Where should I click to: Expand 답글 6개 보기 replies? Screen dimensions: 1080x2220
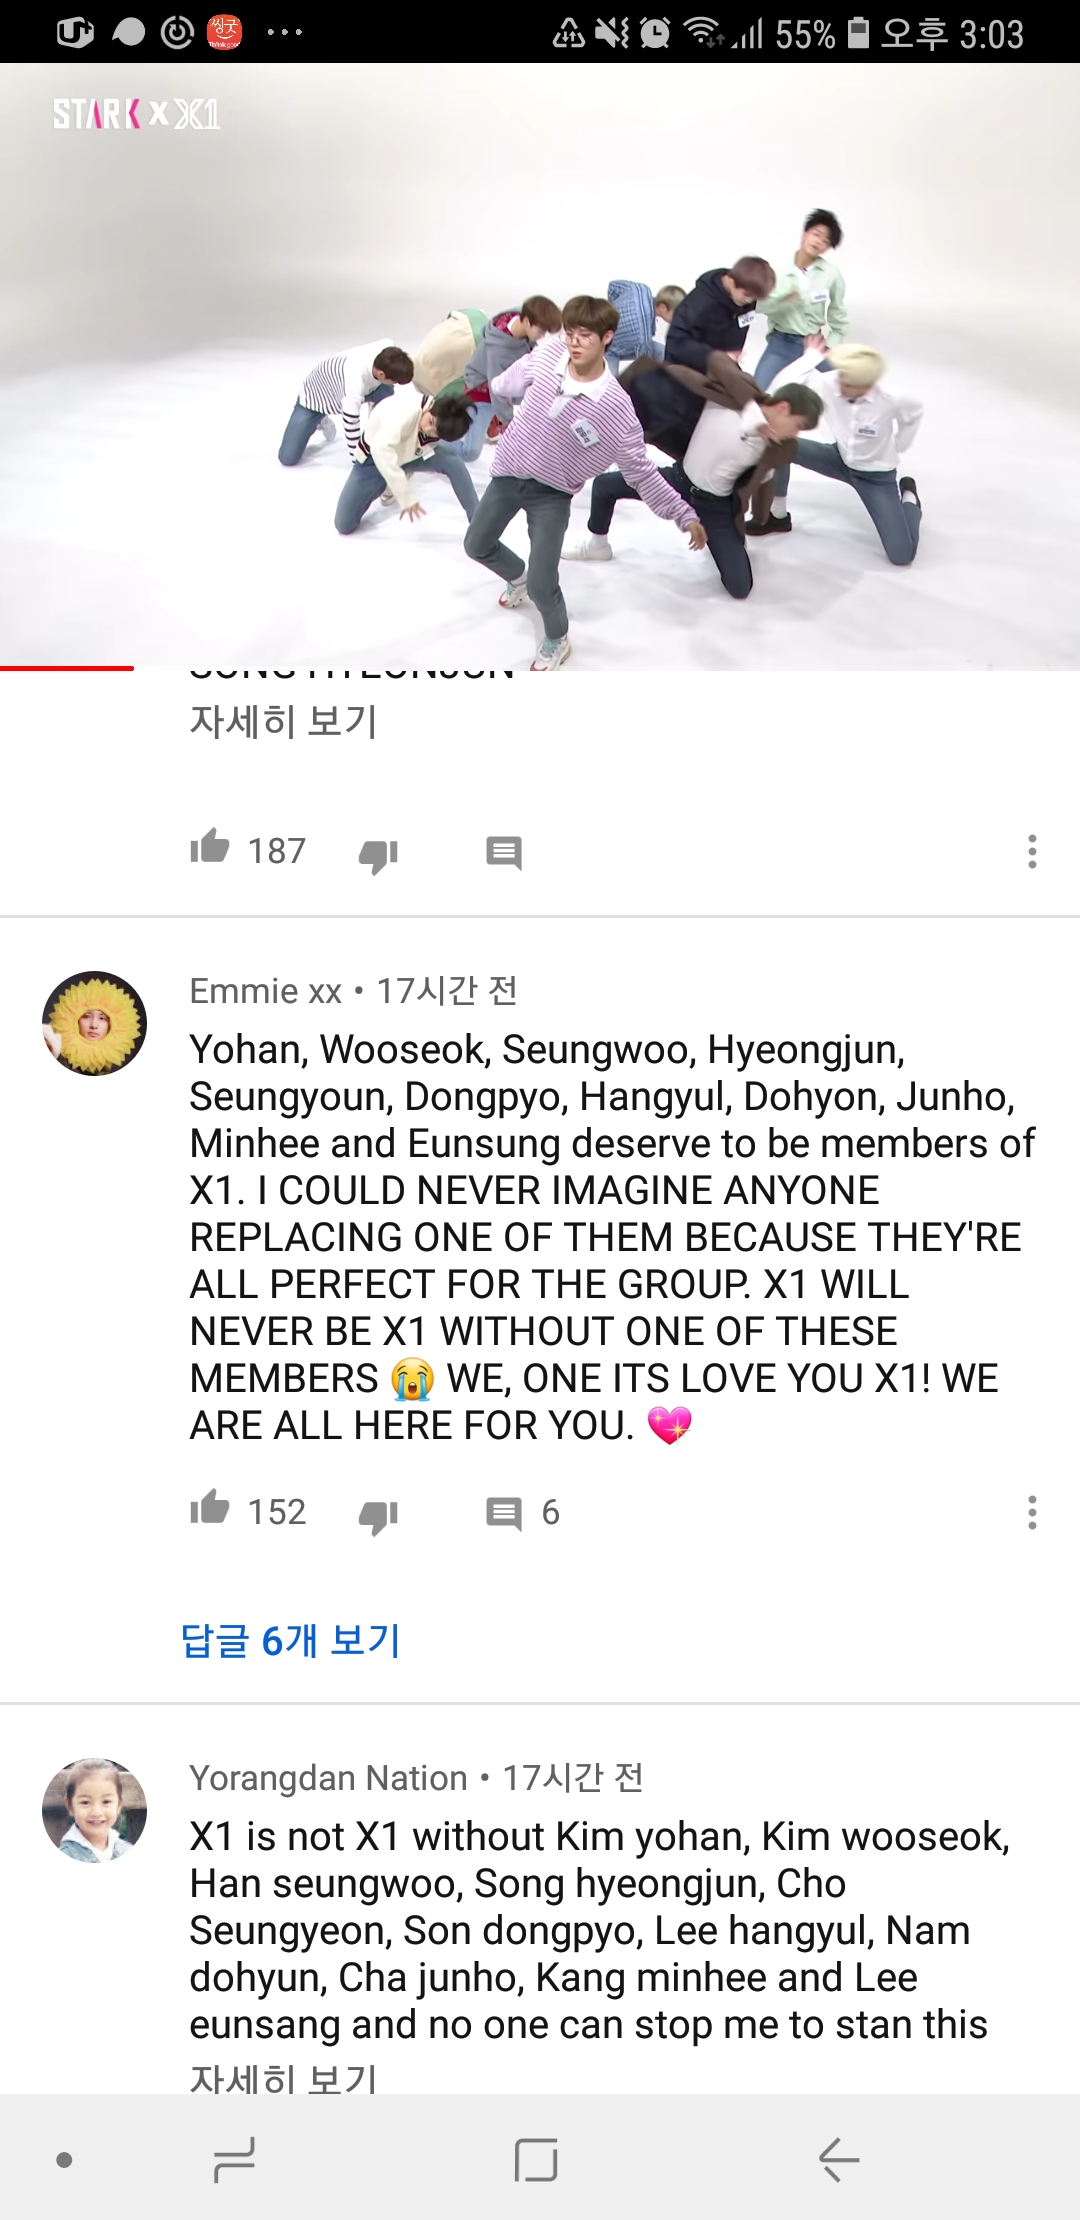pyautogui.click(x=291, y=1641)
